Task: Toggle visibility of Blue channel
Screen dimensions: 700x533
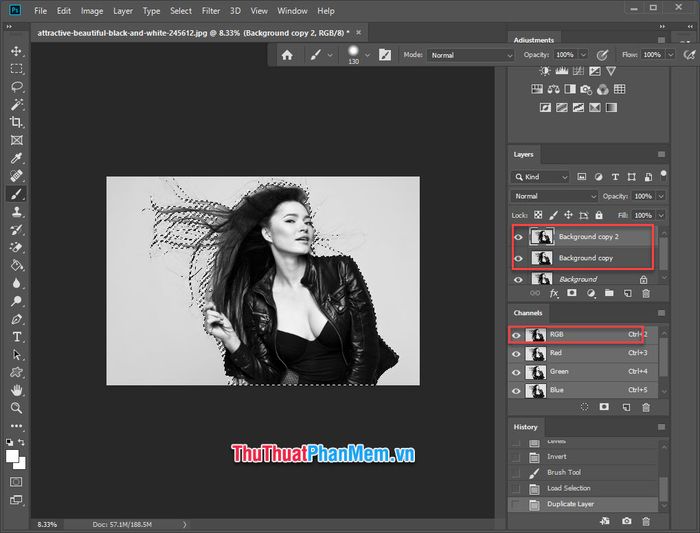Action: tap(516, 391)
